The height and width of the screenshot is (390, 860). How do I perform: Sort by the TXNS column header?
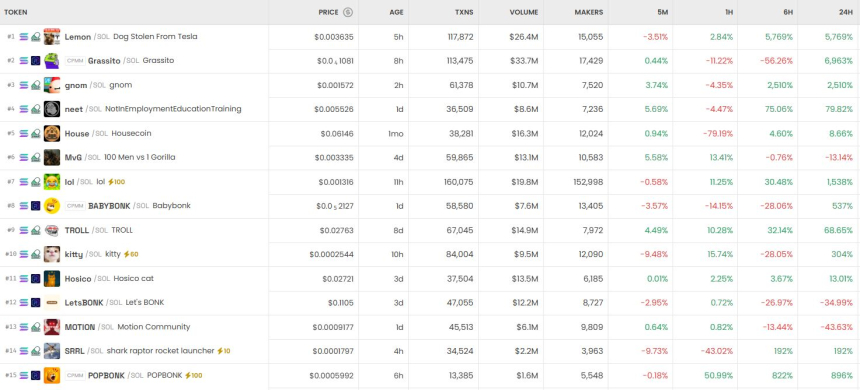pyautogui.click(x=464, y=12)
